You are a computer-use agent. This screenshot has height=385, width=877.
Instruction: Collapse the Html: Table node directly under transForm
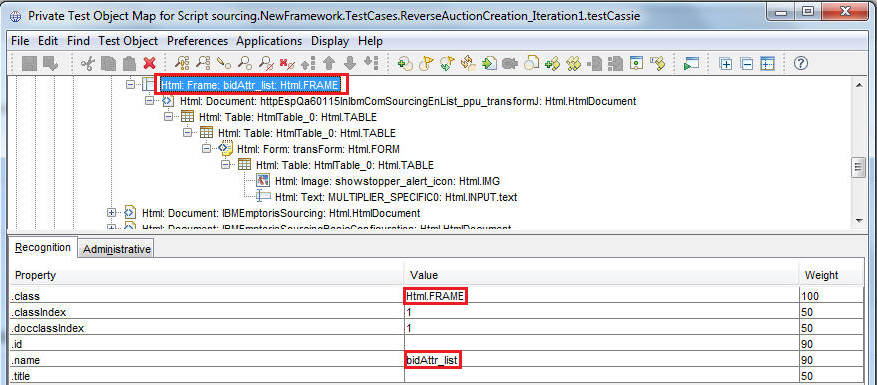(225, 165)
